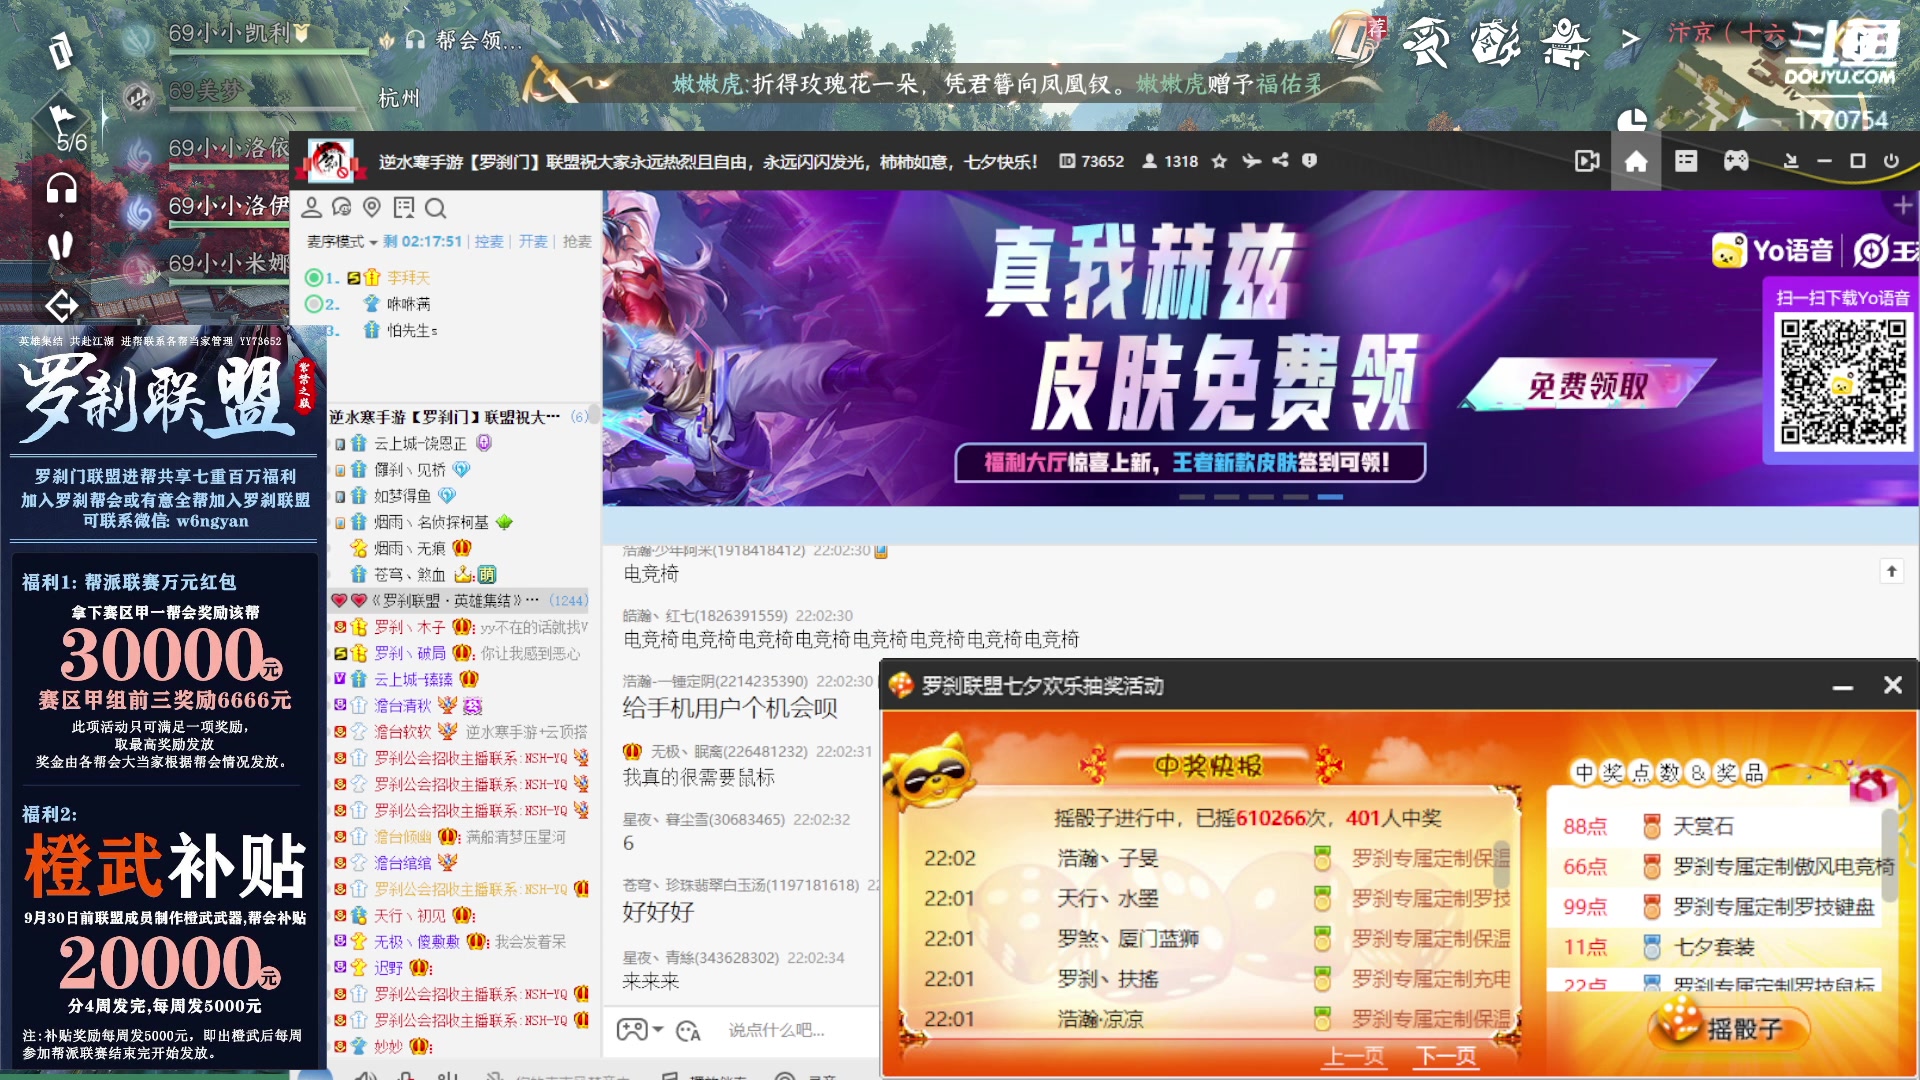Select user 云上城-饶恩正 in channel list
The image size is (1920, 1080).
point(420,443)
